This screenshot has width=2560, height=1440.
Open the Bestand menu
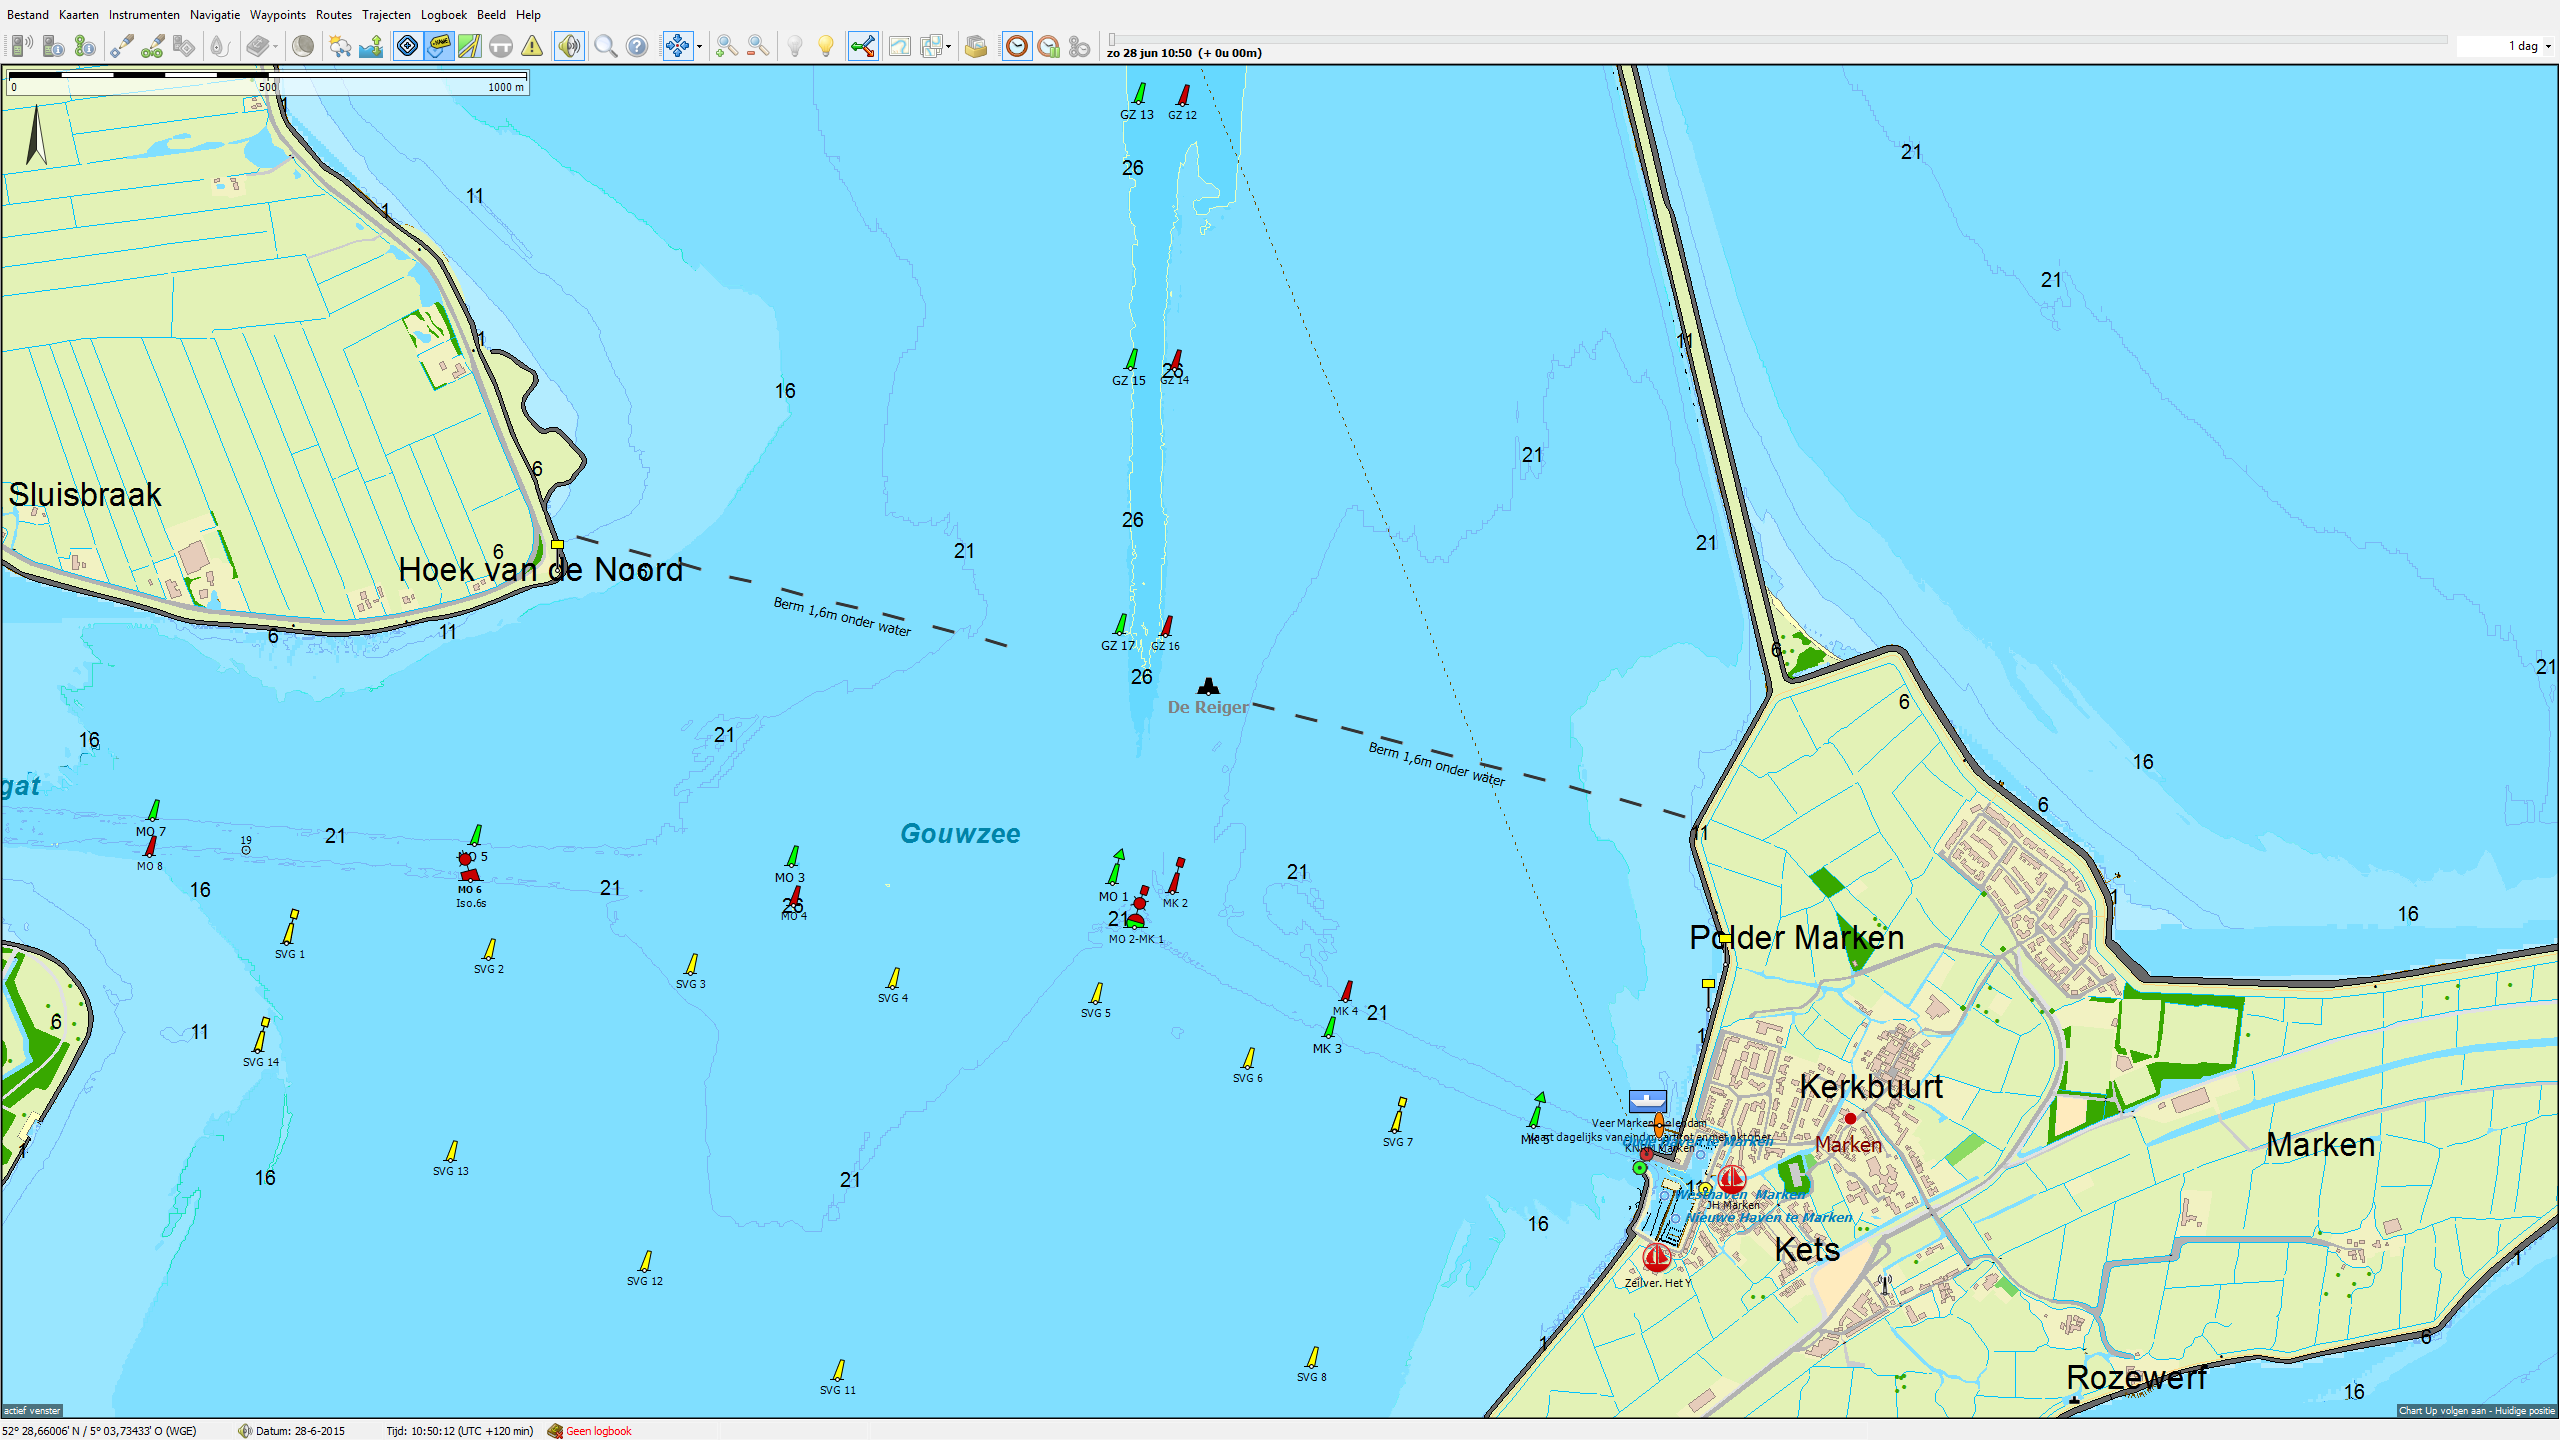(28, 15)
